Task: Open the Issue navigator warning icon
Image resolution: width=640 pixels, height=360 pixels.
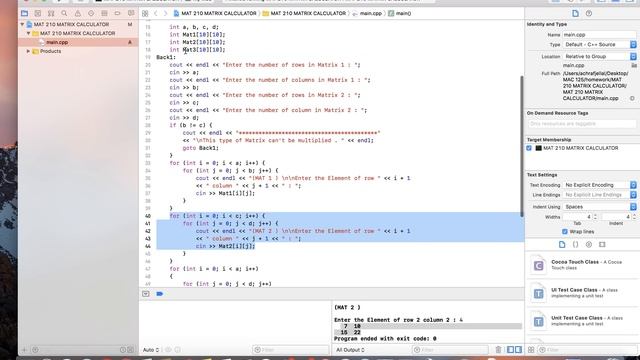Action: click(78, 13)
